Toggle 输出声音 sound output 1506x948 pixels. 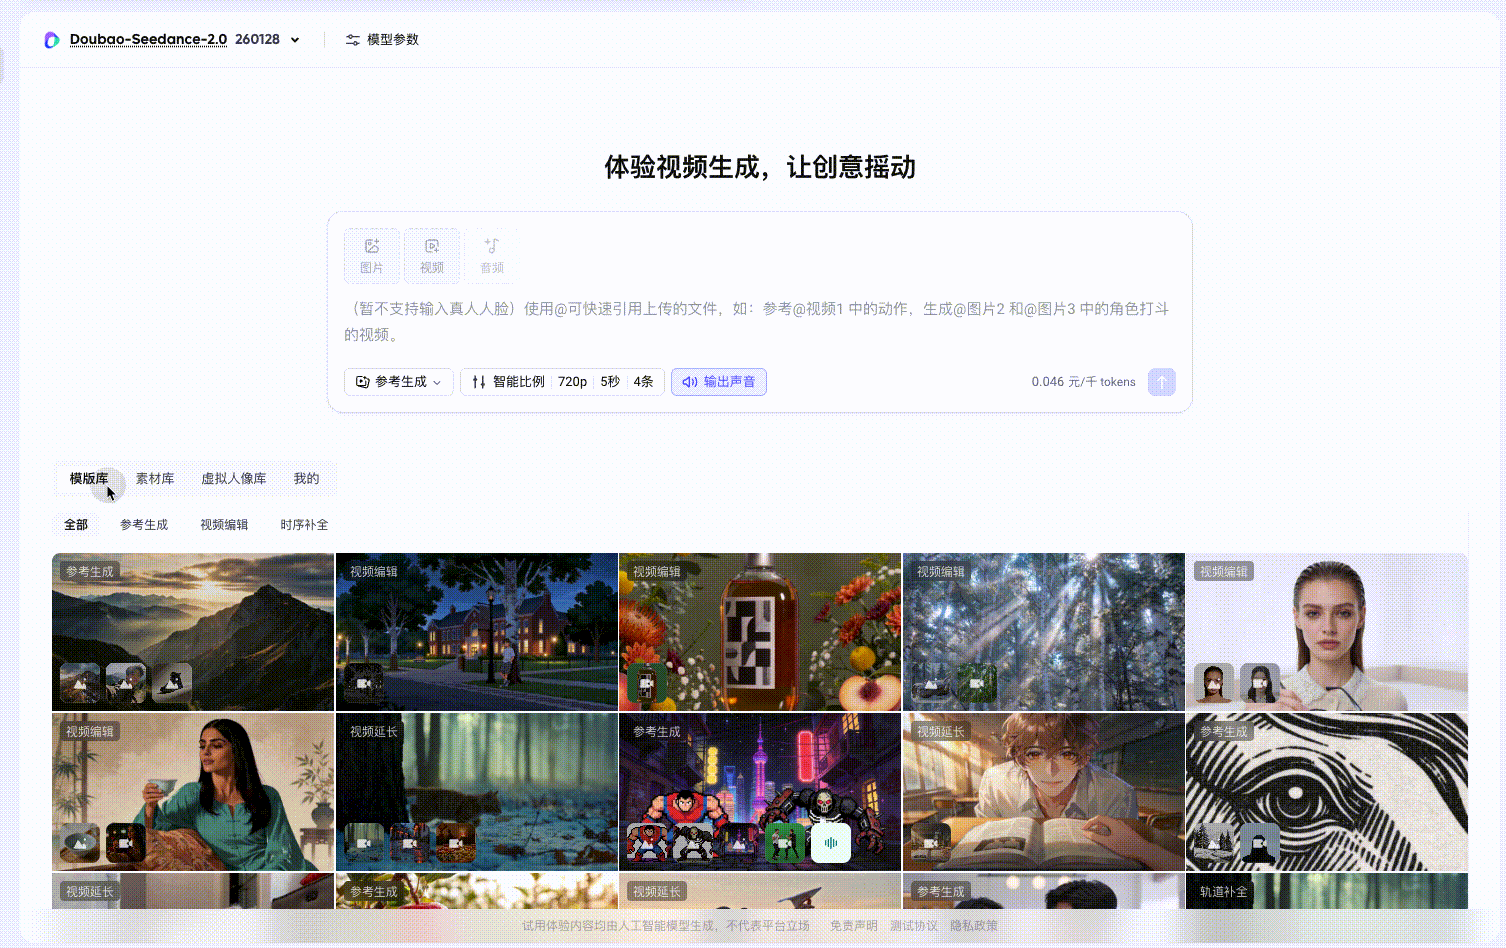pyautogui.click(x=719, y=382)
